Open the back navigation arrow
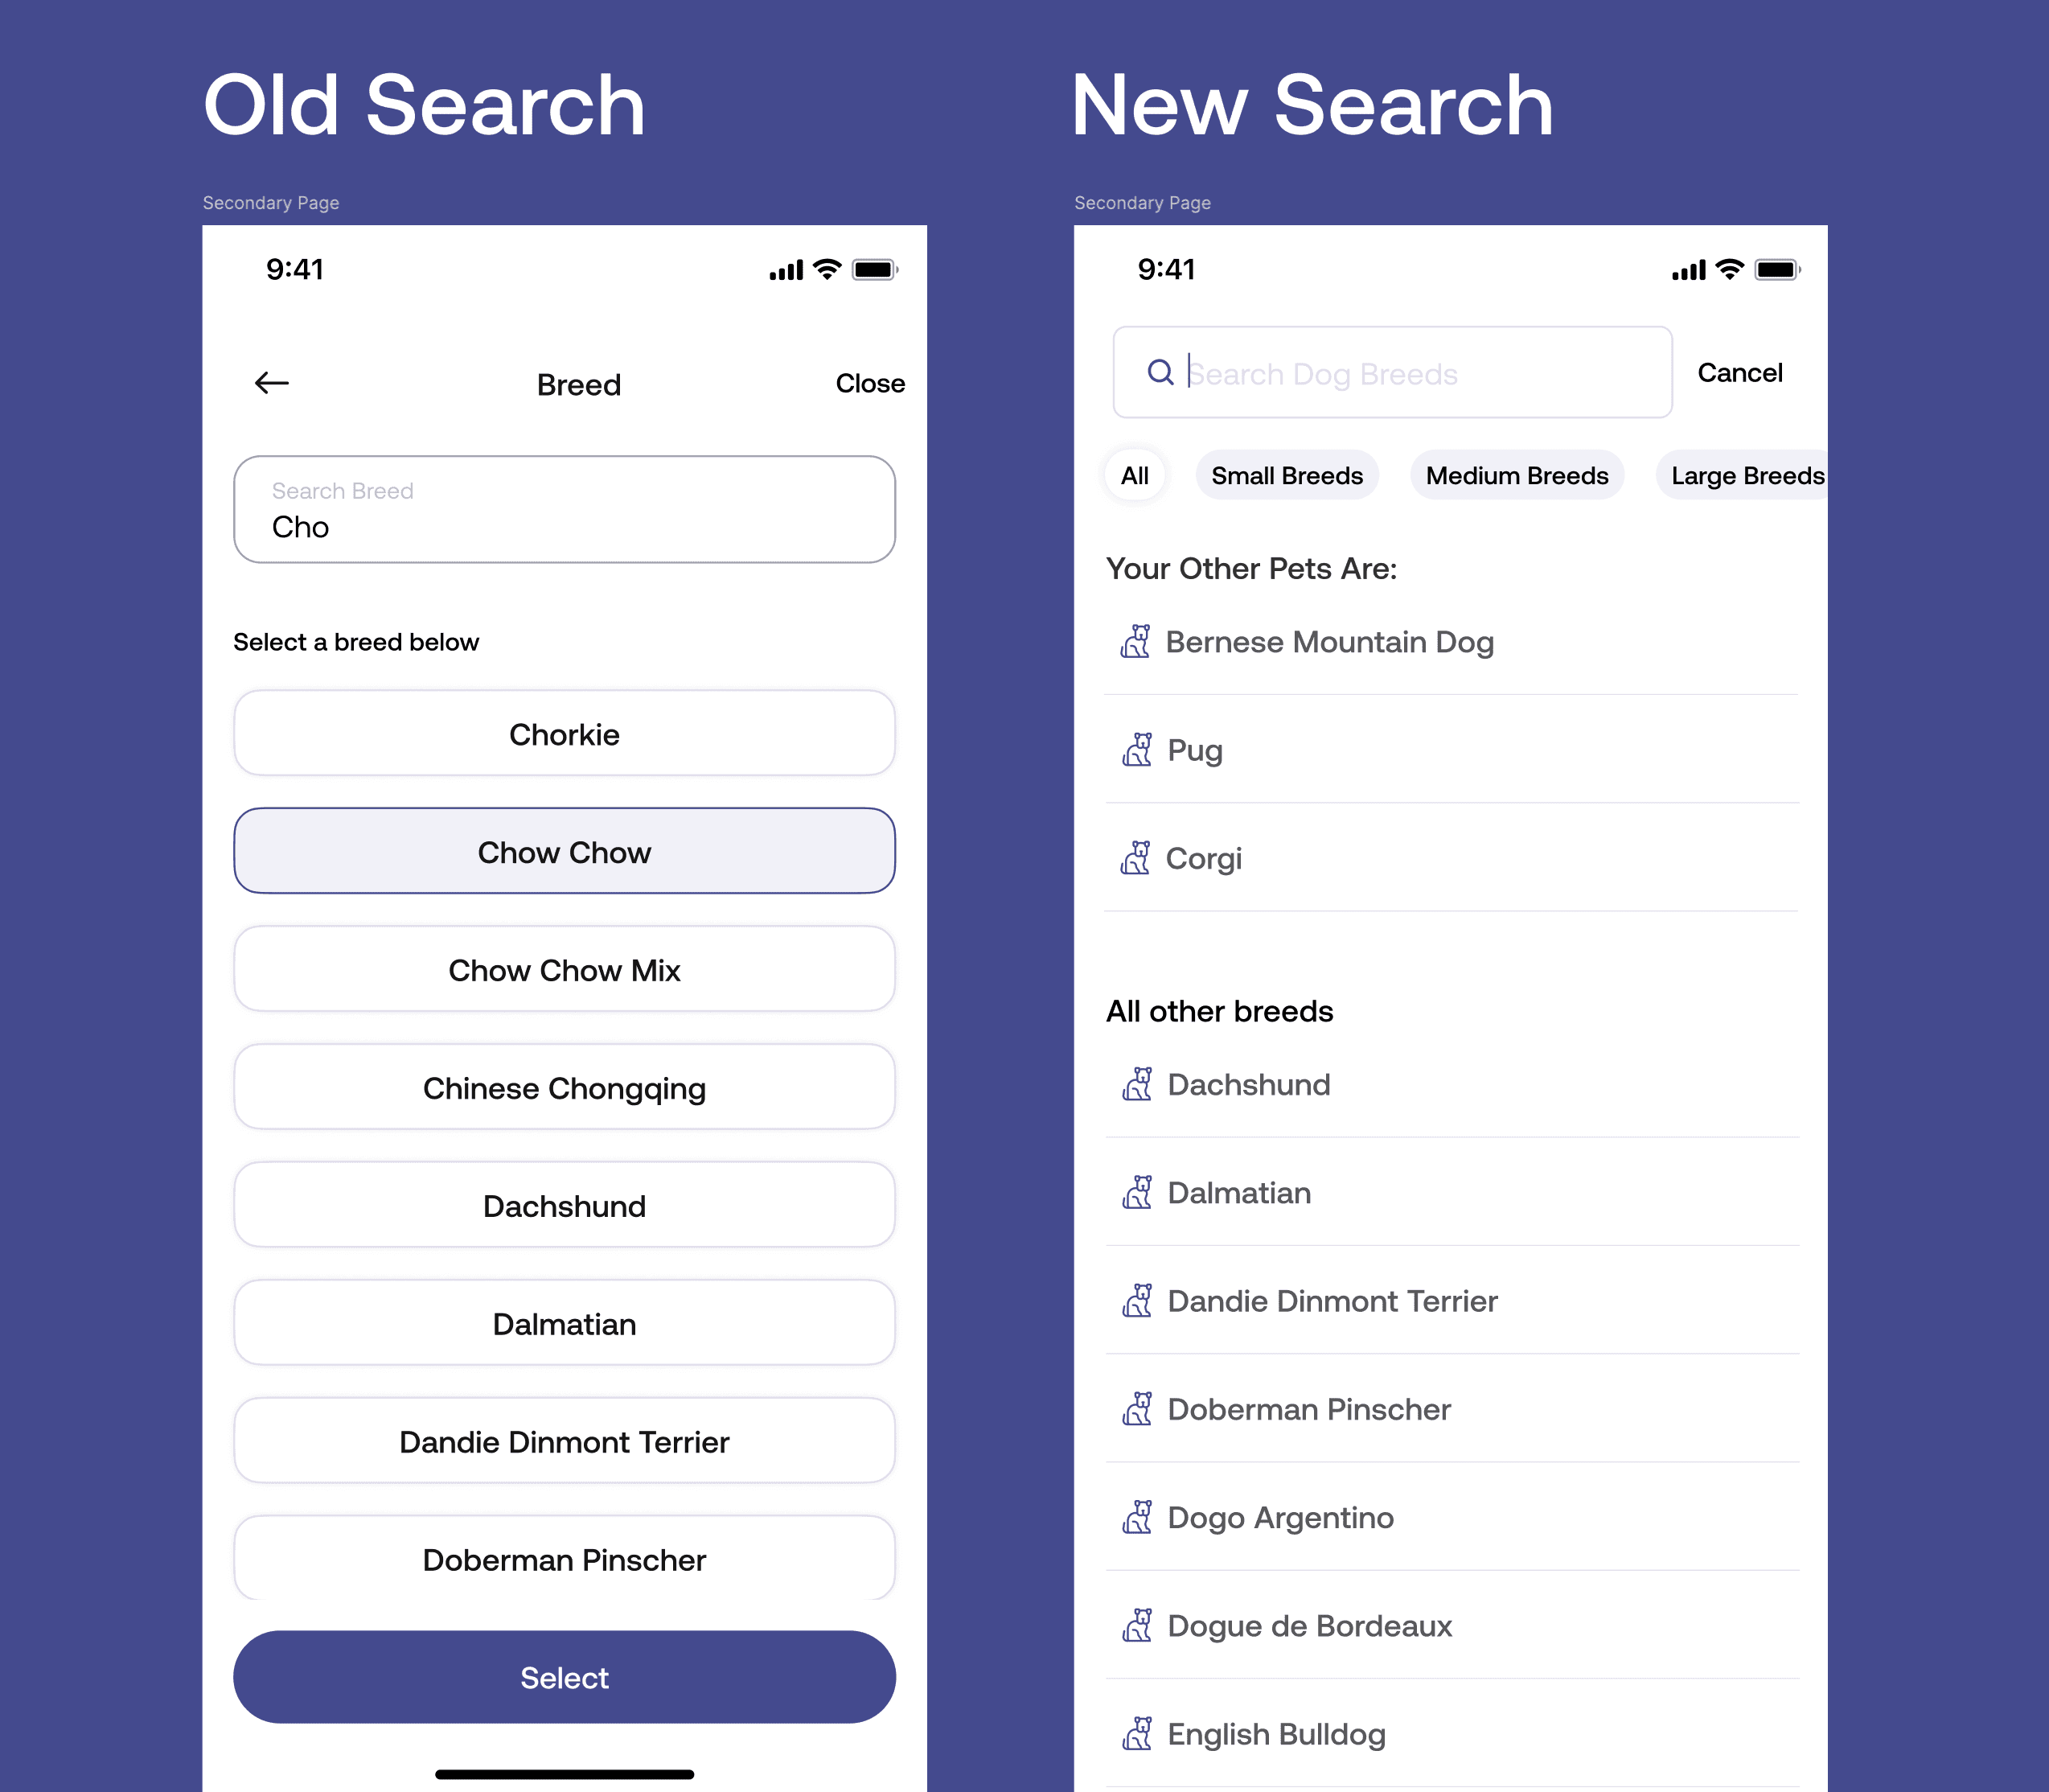2049x1792 pixels. pos(272,384)
